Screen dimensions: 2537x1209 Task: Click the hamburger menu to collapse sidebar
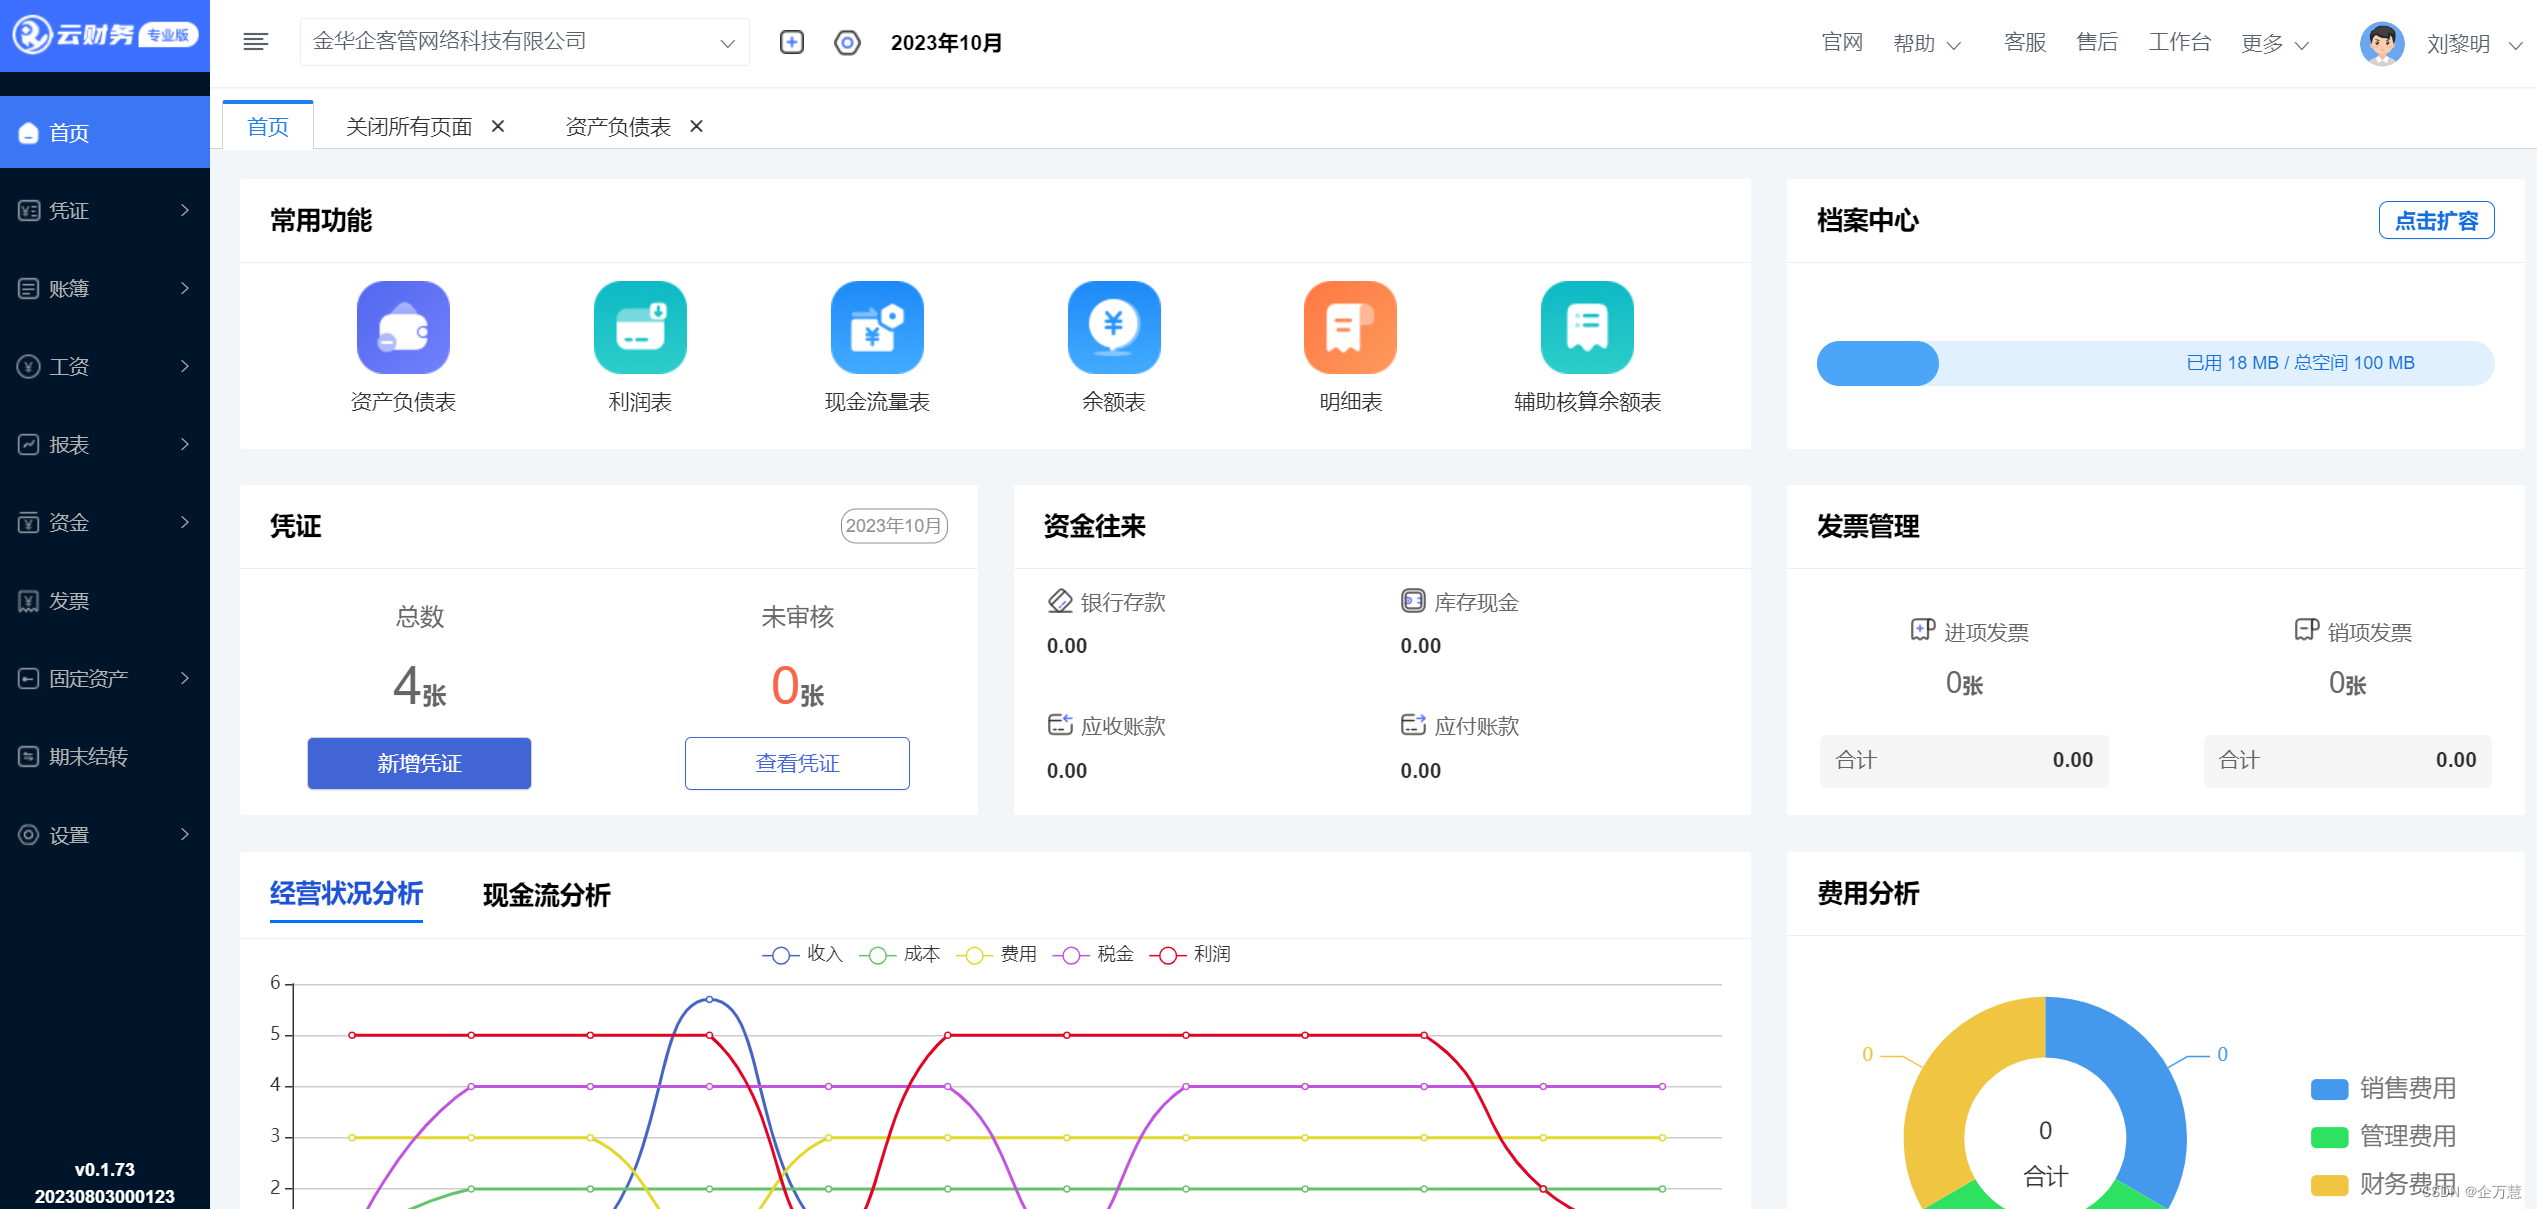(x=255, y=41)
